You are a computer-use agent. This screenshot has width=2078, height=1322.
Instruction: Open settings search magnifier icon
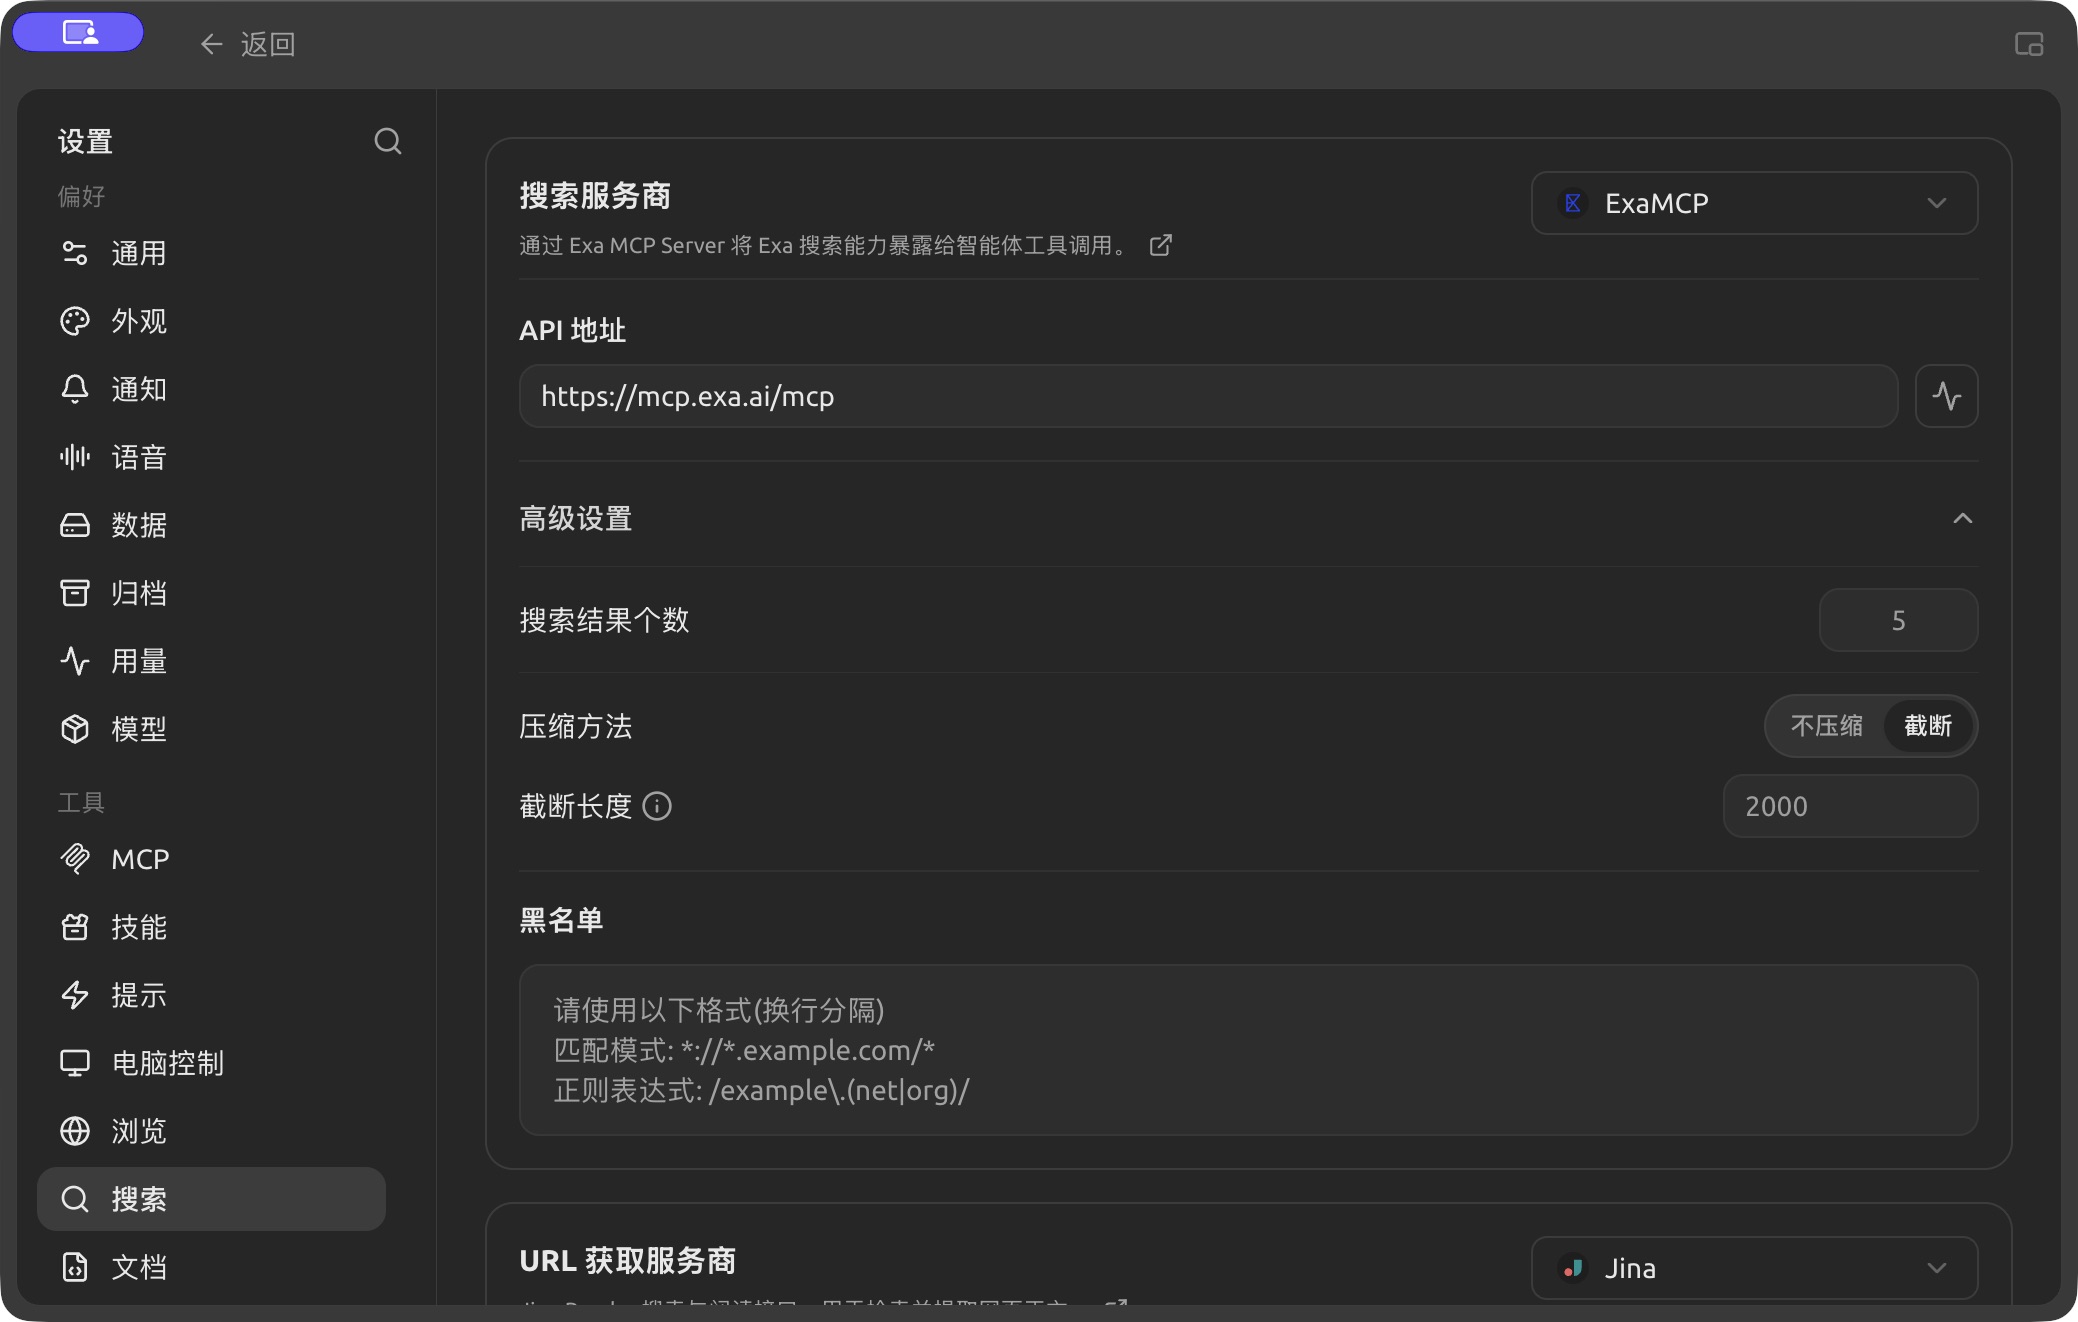point(388,141)
